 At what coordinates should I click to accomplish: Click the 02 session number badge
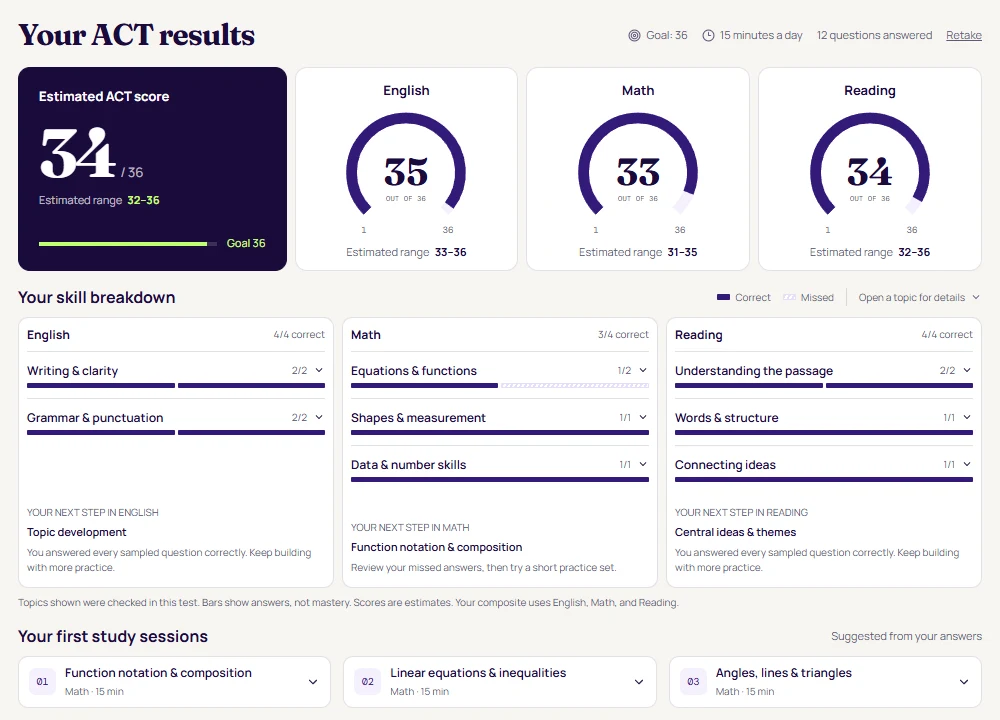click(368, 682)
